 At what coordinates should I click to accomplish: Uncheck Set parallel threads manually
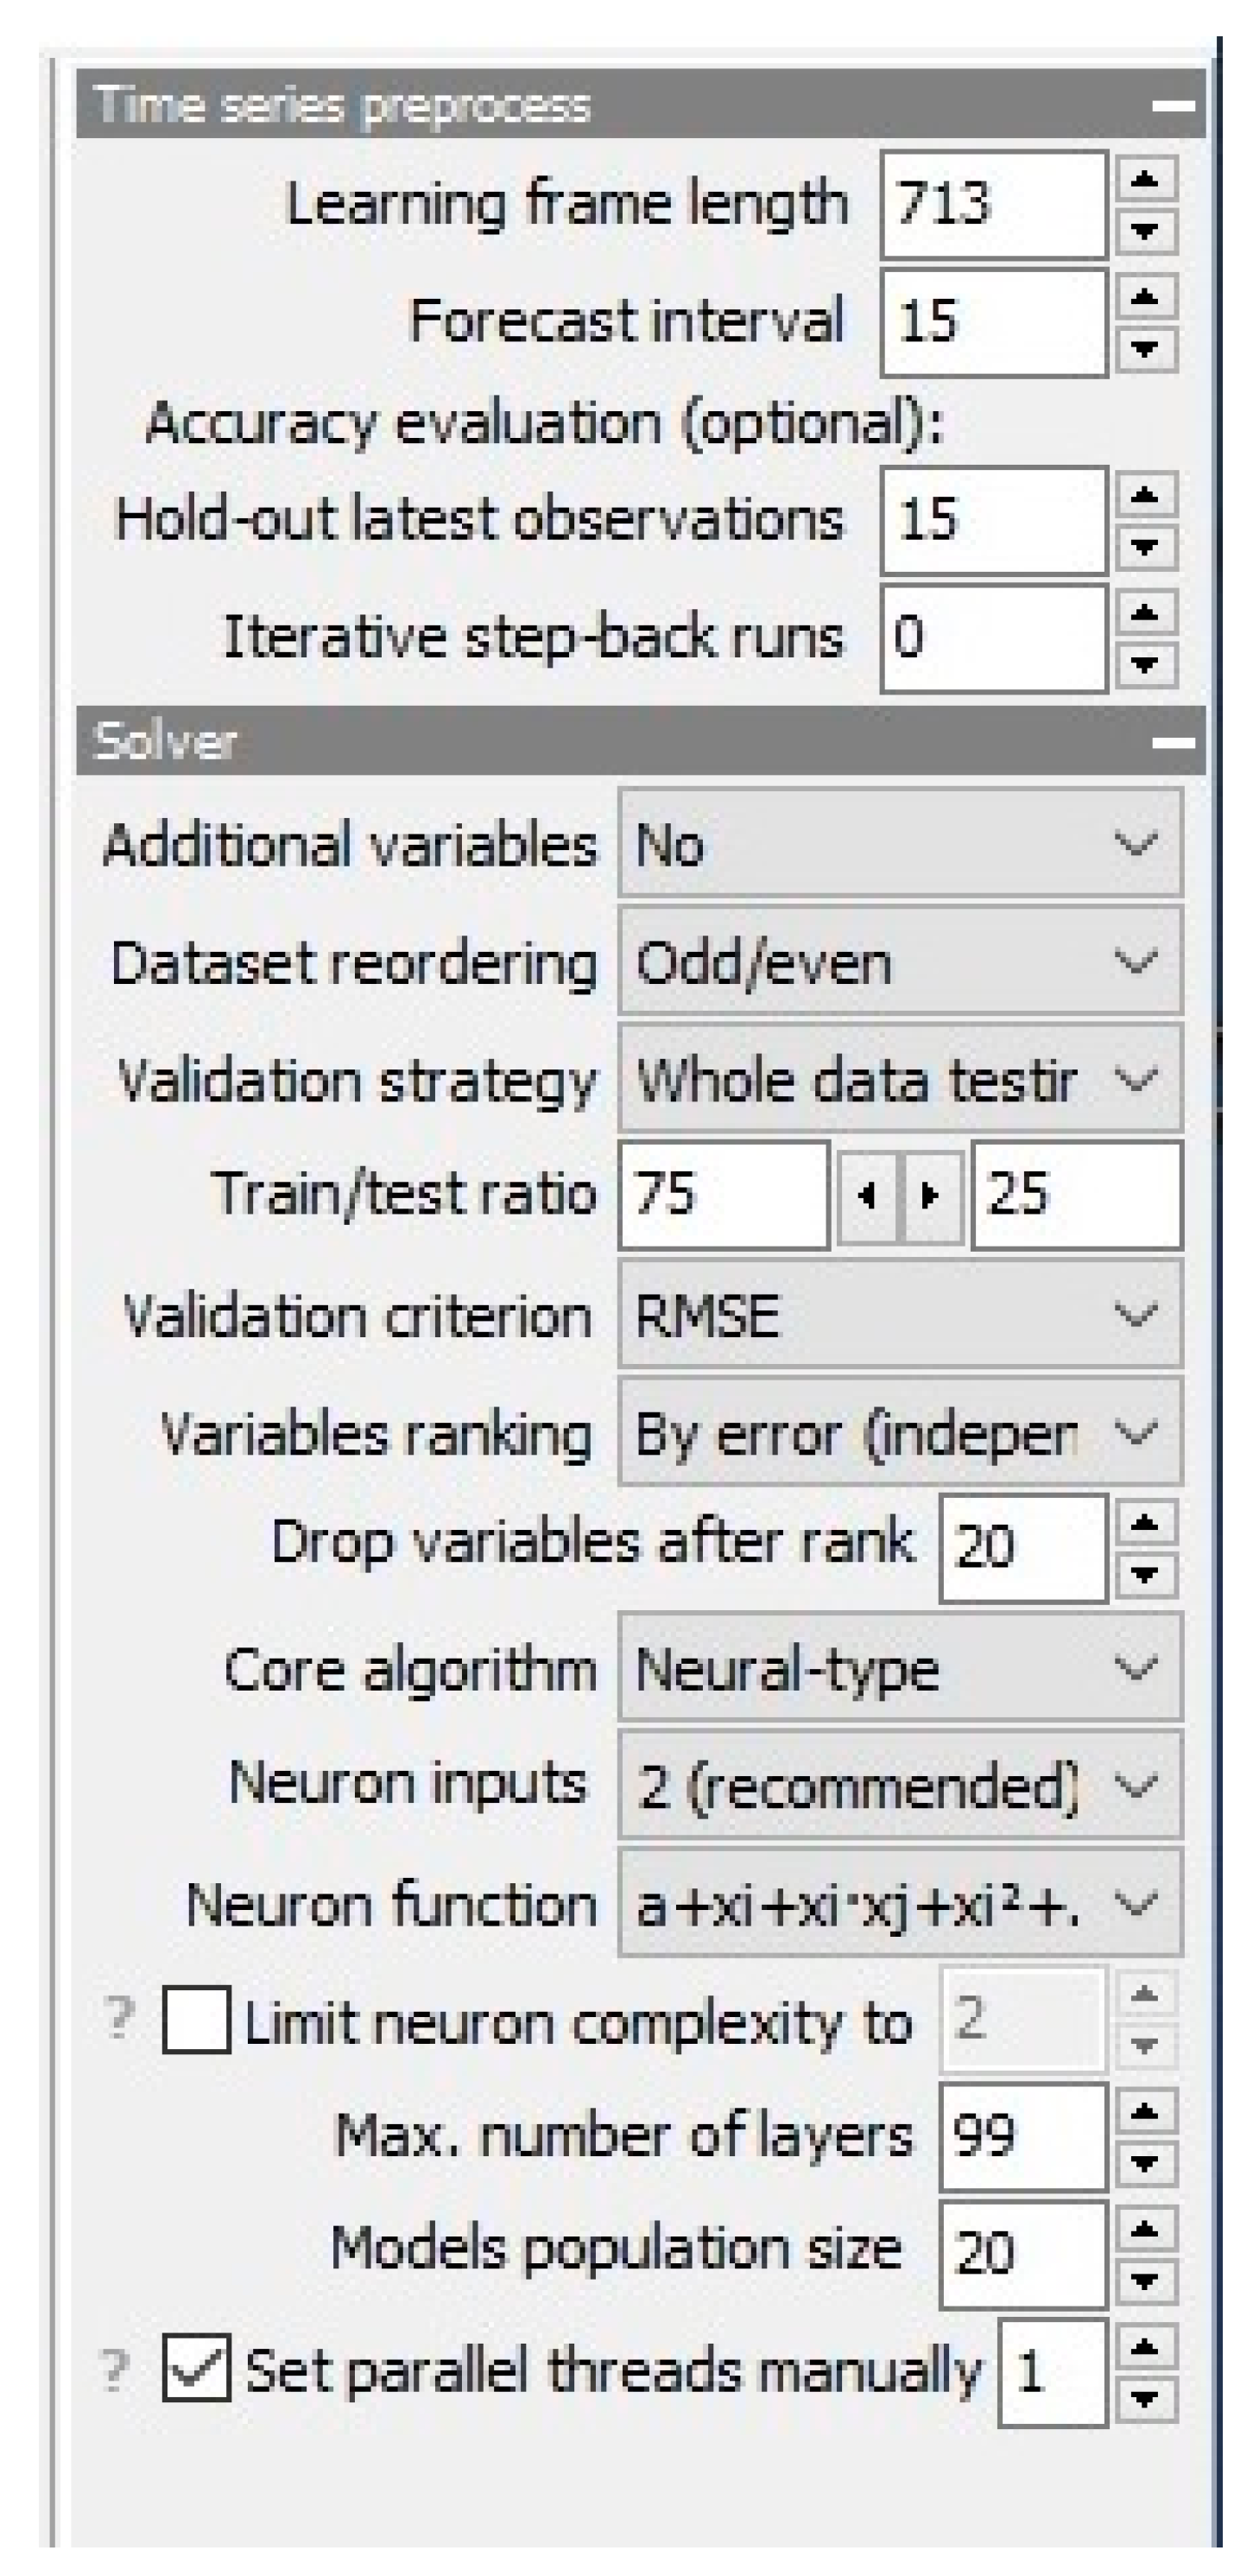196,2369
